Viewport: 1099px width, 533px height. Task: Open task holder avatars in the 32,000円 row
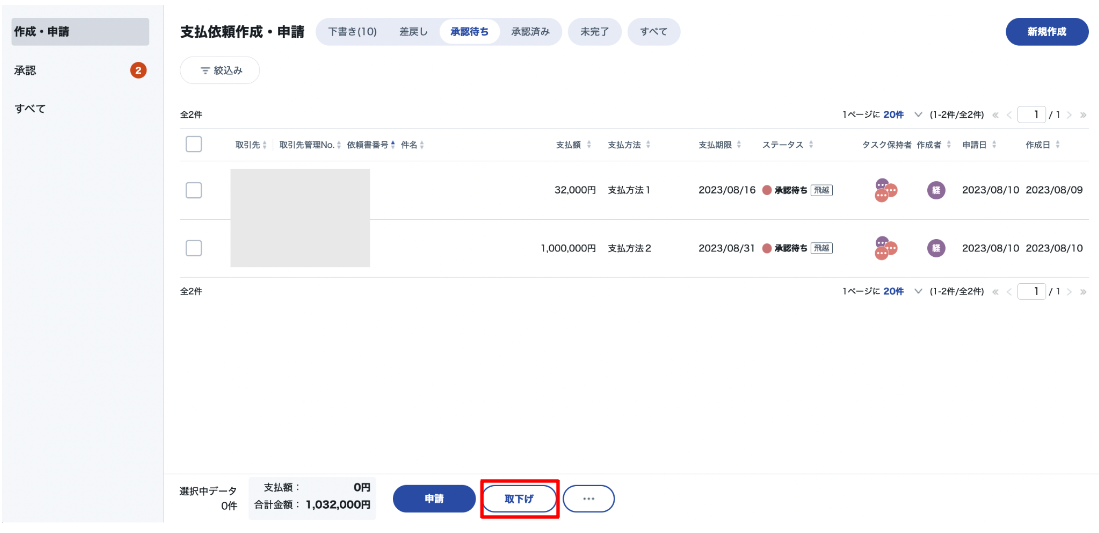[x=886, y=190]
